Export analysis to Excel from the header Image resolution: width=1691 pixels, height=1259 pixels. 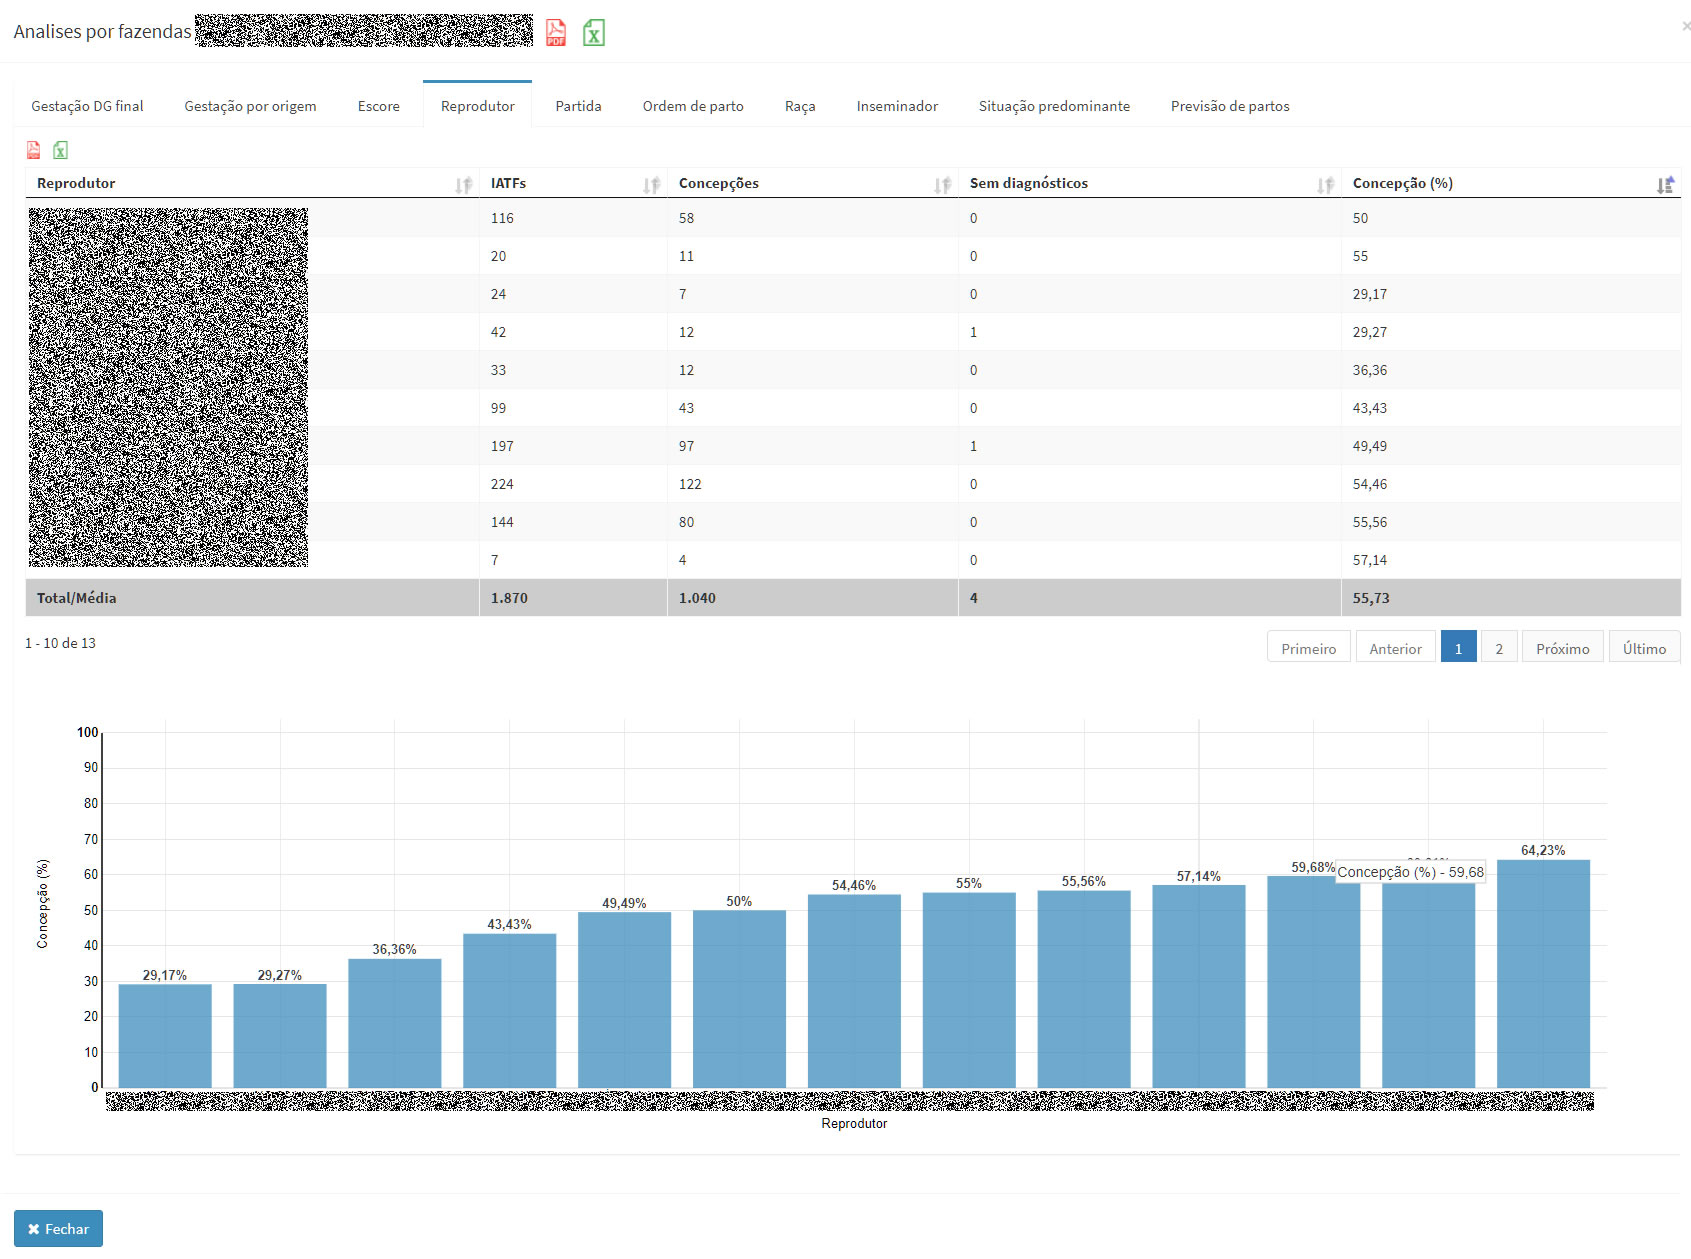click(594, 33)
